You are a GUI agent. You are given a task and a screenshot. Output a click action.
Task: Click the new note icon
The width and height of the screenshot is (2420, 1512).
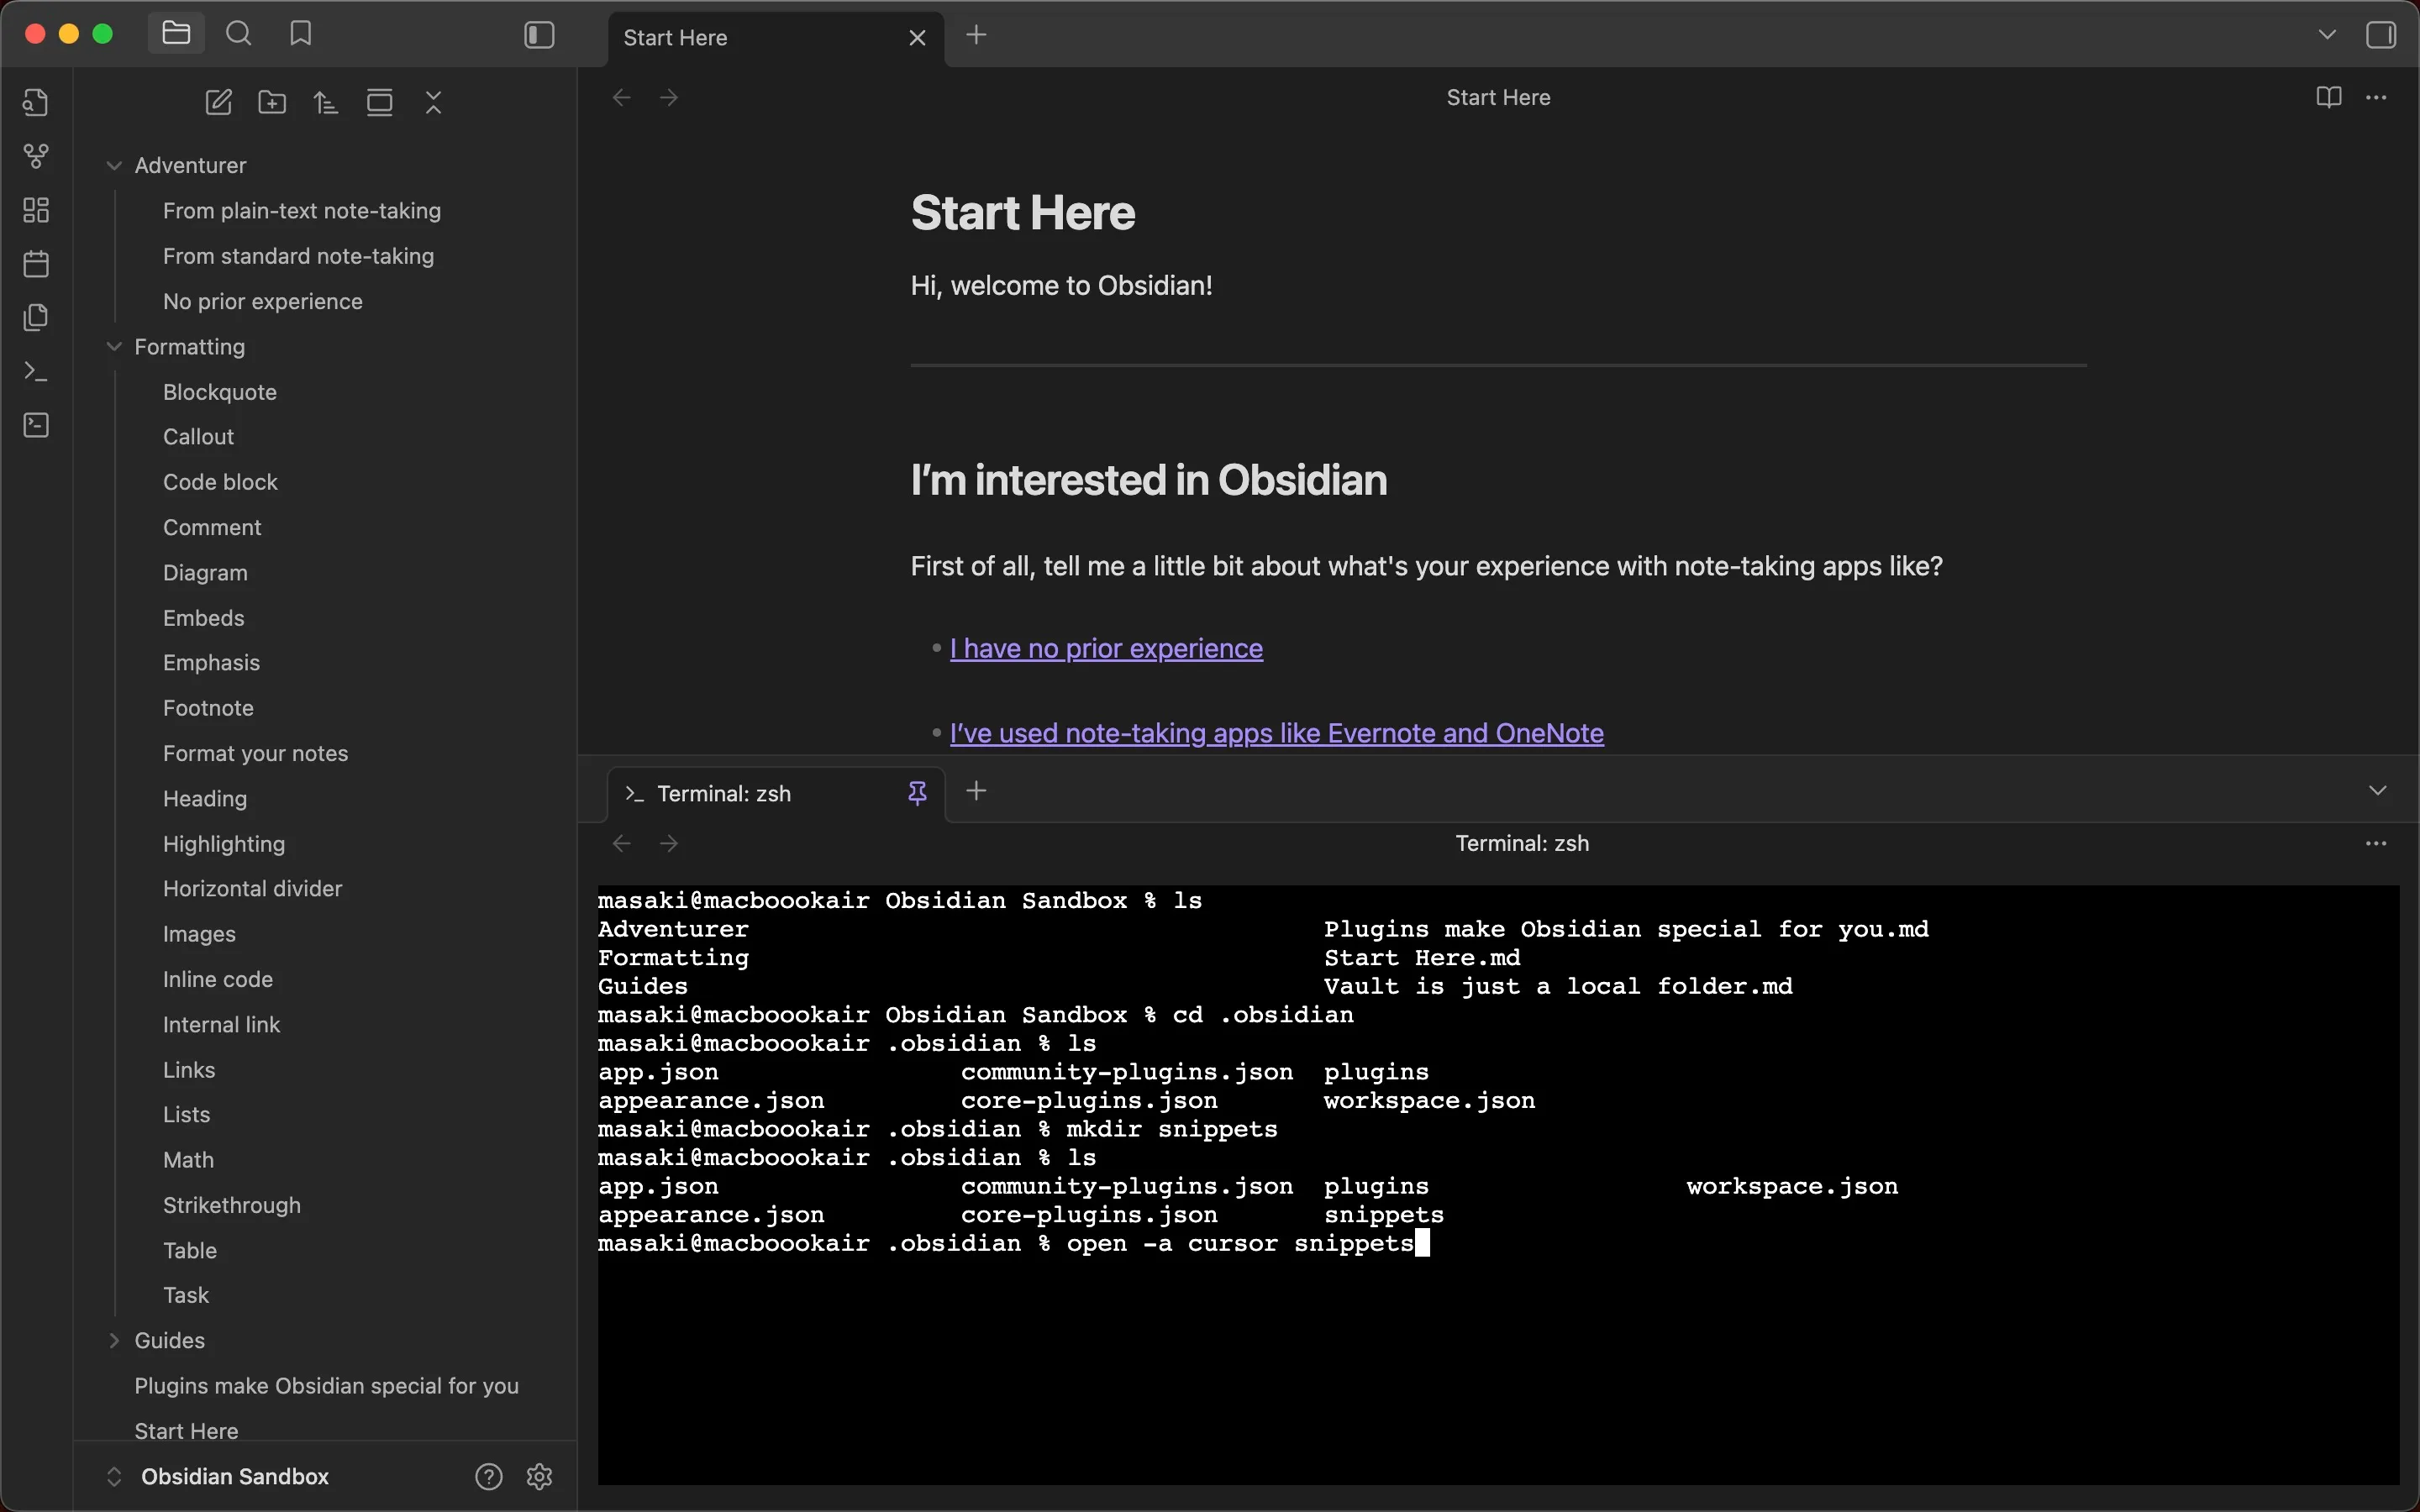click(x=219, y=102)
